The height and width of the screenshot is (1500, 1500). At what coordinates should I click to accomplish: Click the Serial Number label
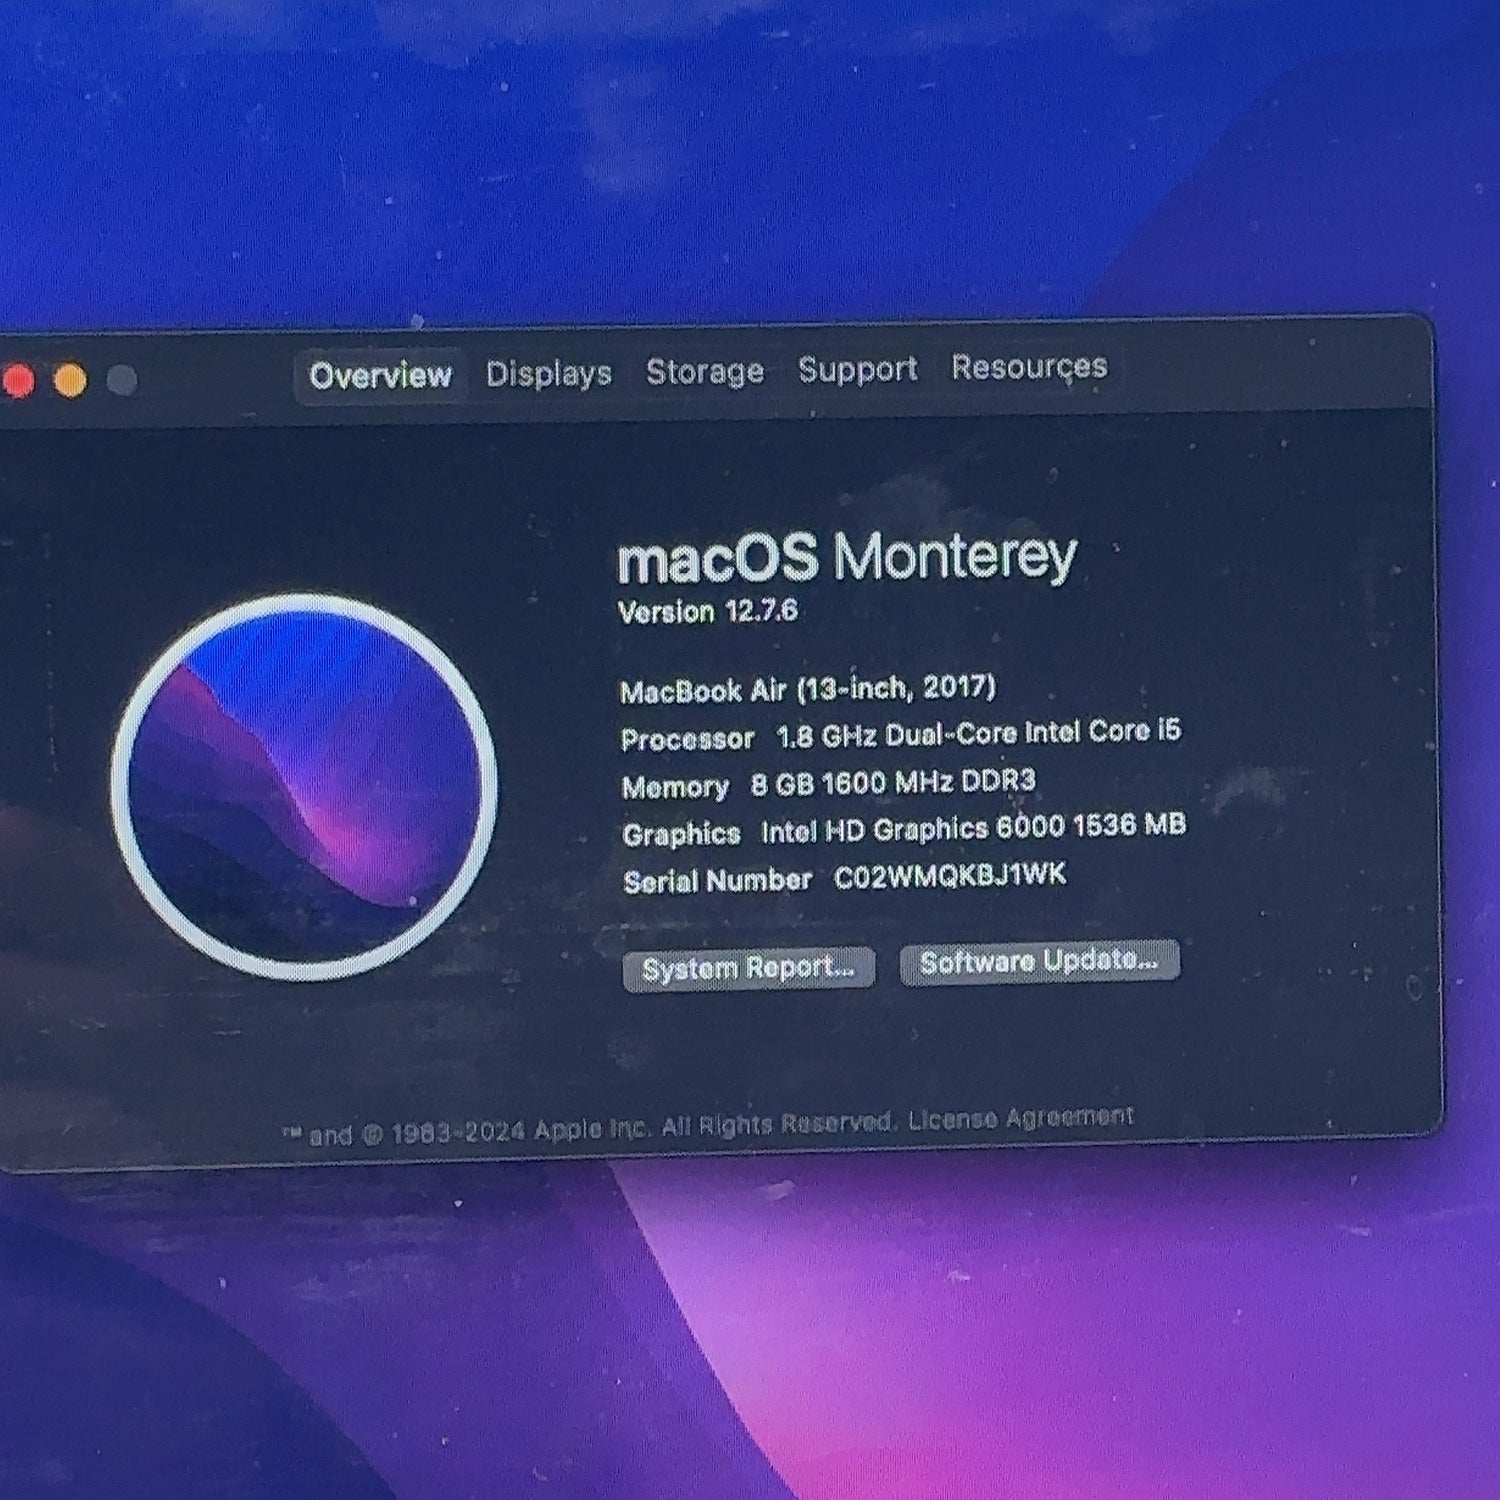pyautogui.click(x=717, y=881)
